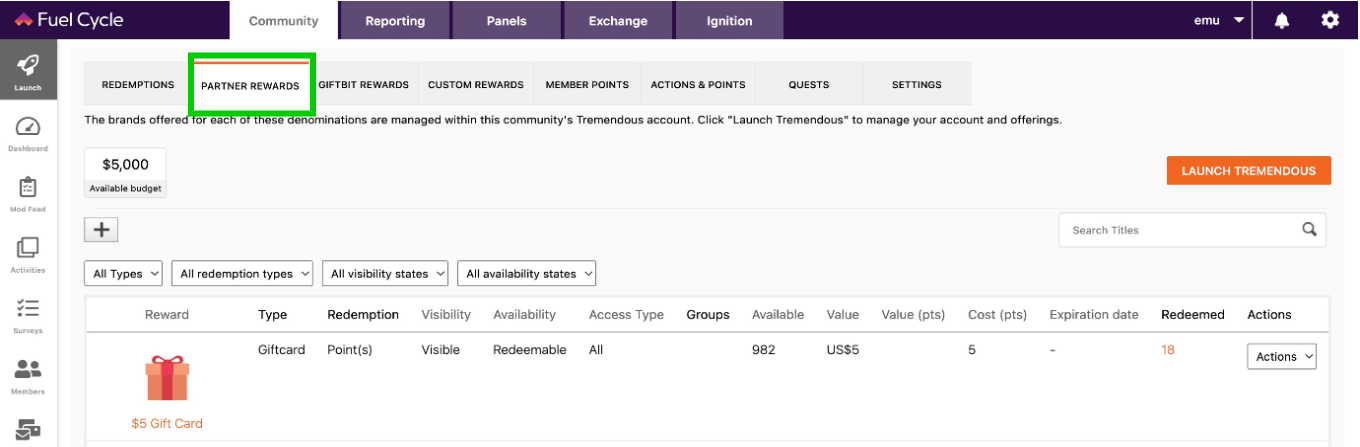Open the Redemptions sub-tab
The height and width of the screenshot is (447, 1360).
pyautogui.click(x=138, y=85)
